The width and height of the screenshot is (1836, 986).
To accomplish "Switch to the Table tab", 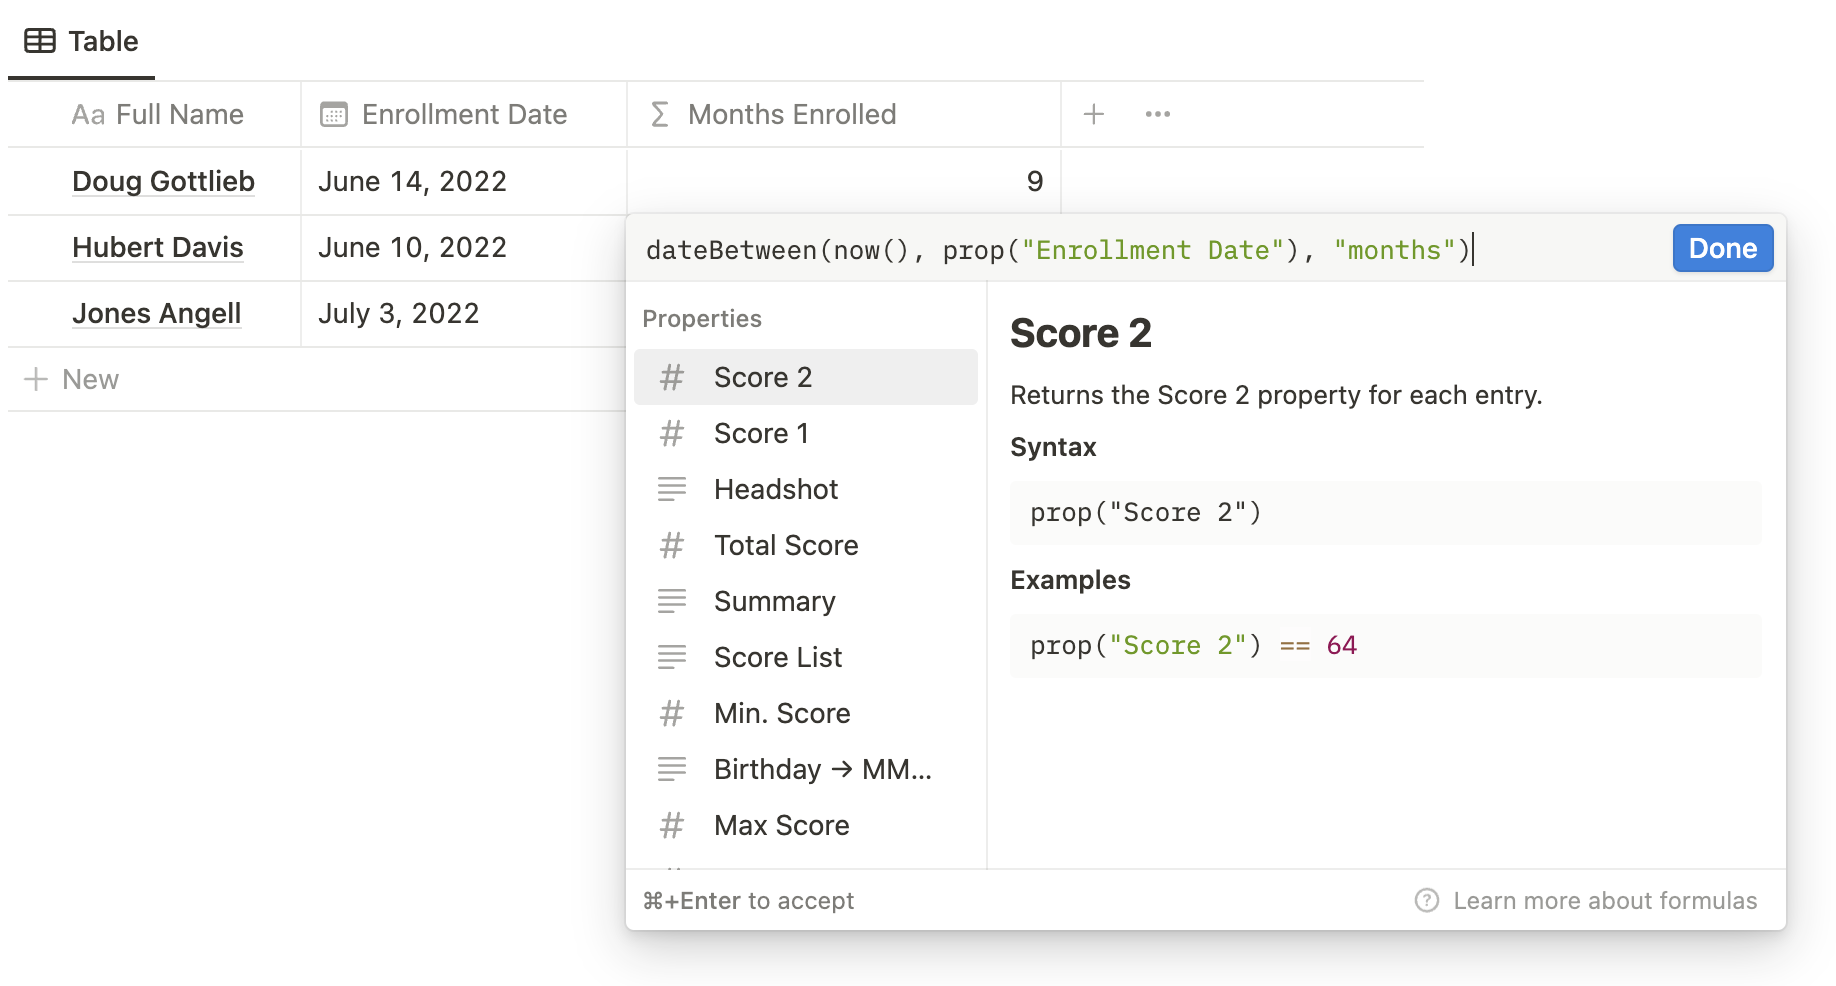I will pyautogui.click(x=80, y=41).
